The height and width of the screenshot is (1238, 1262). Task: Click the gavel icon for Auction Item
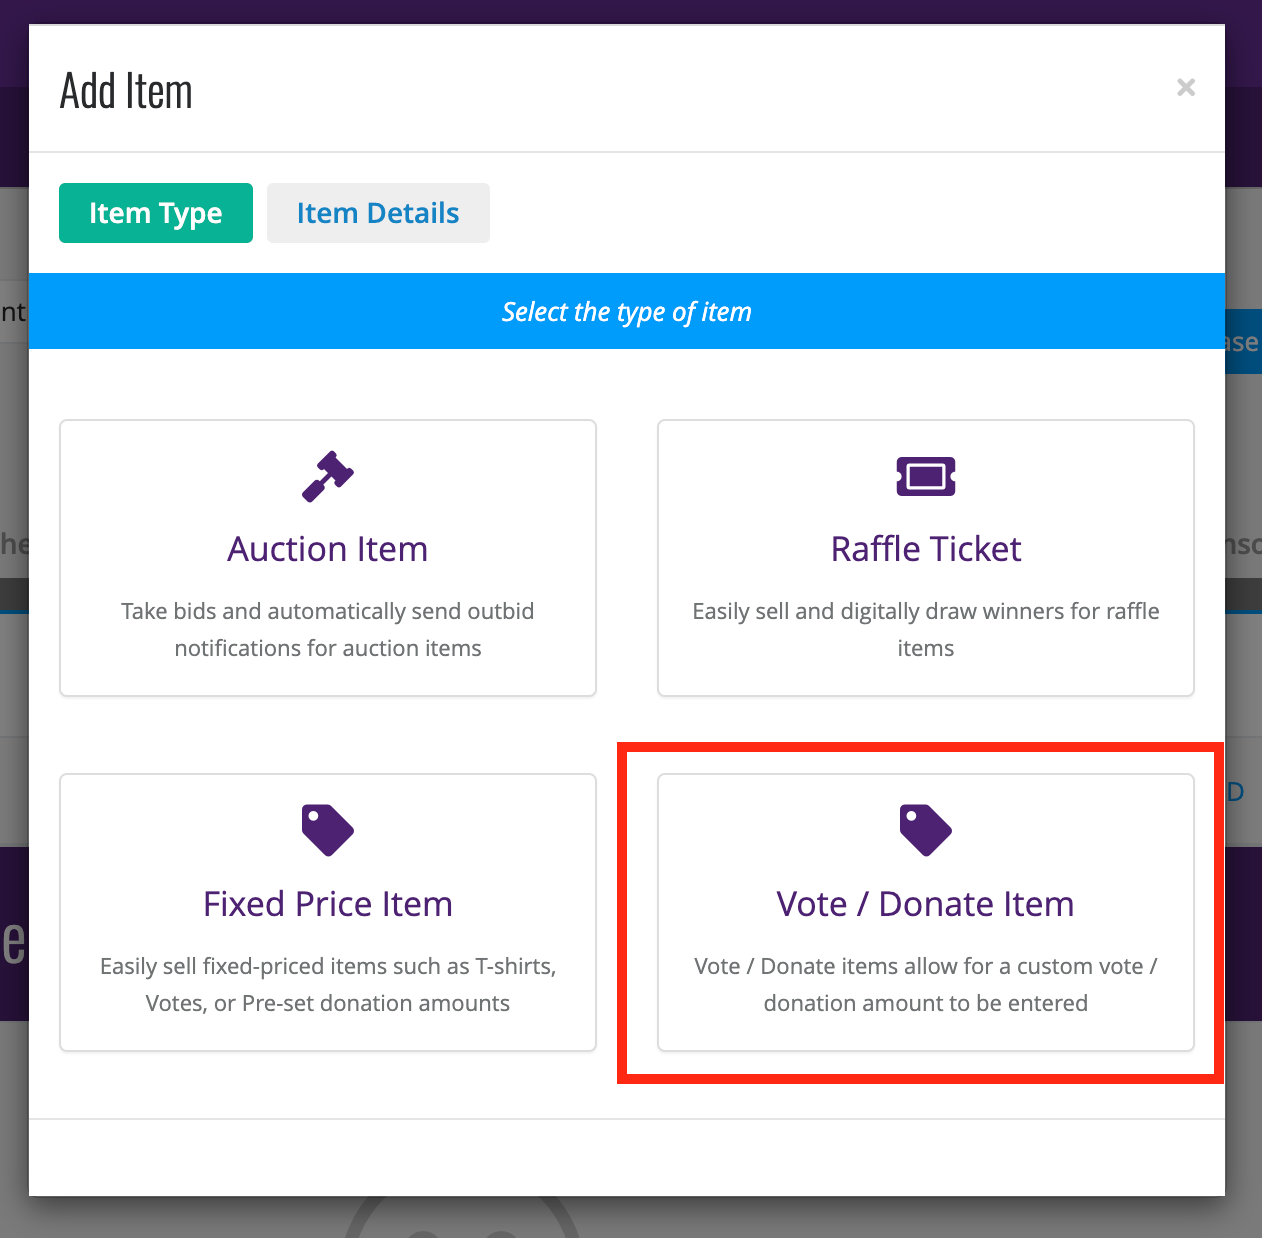point(328,477)
